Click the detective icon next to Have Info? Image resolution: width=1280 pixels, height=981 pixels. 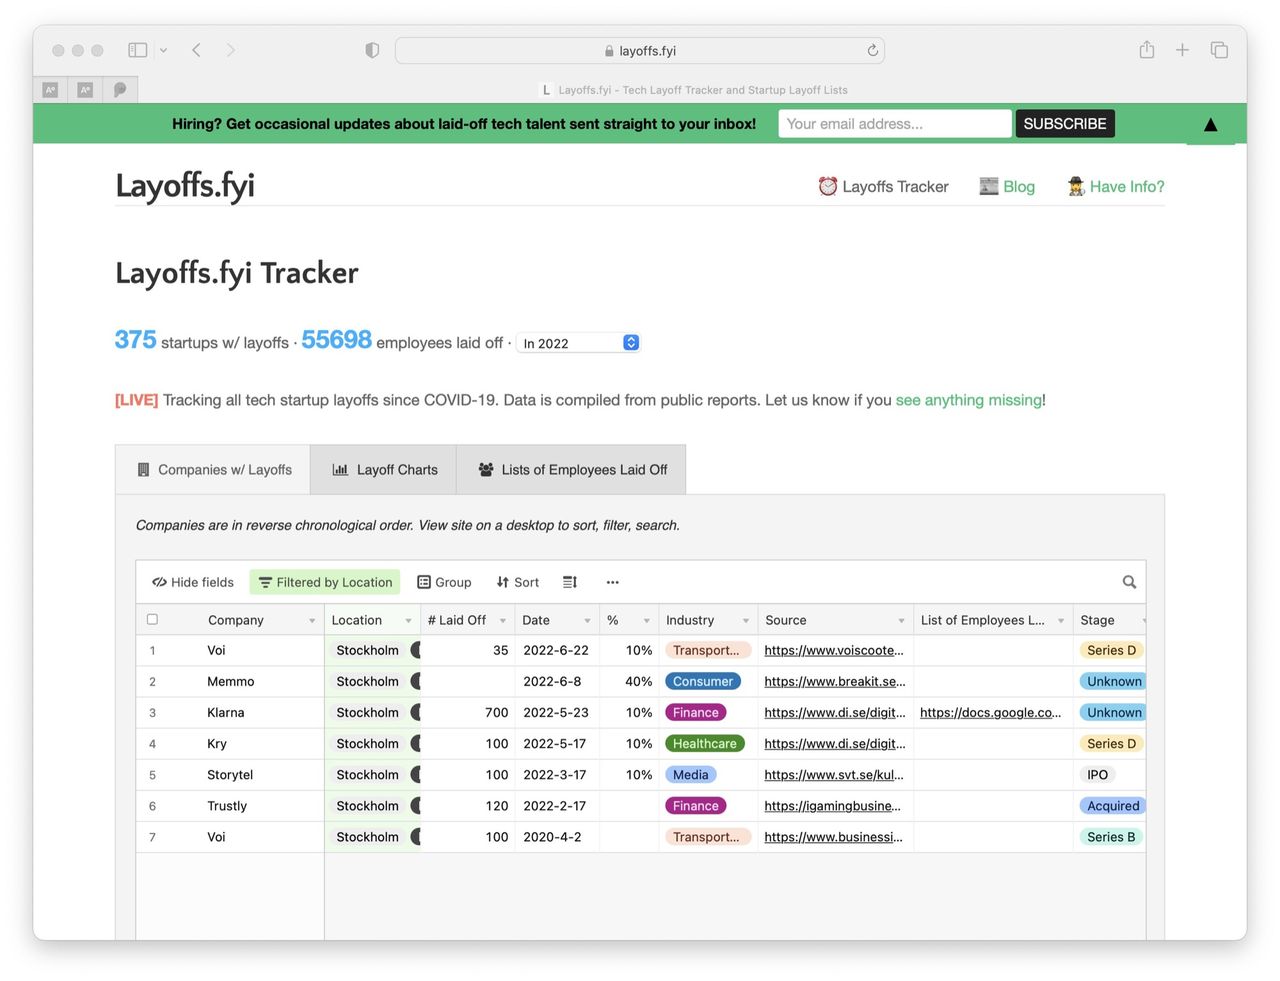1074,186
